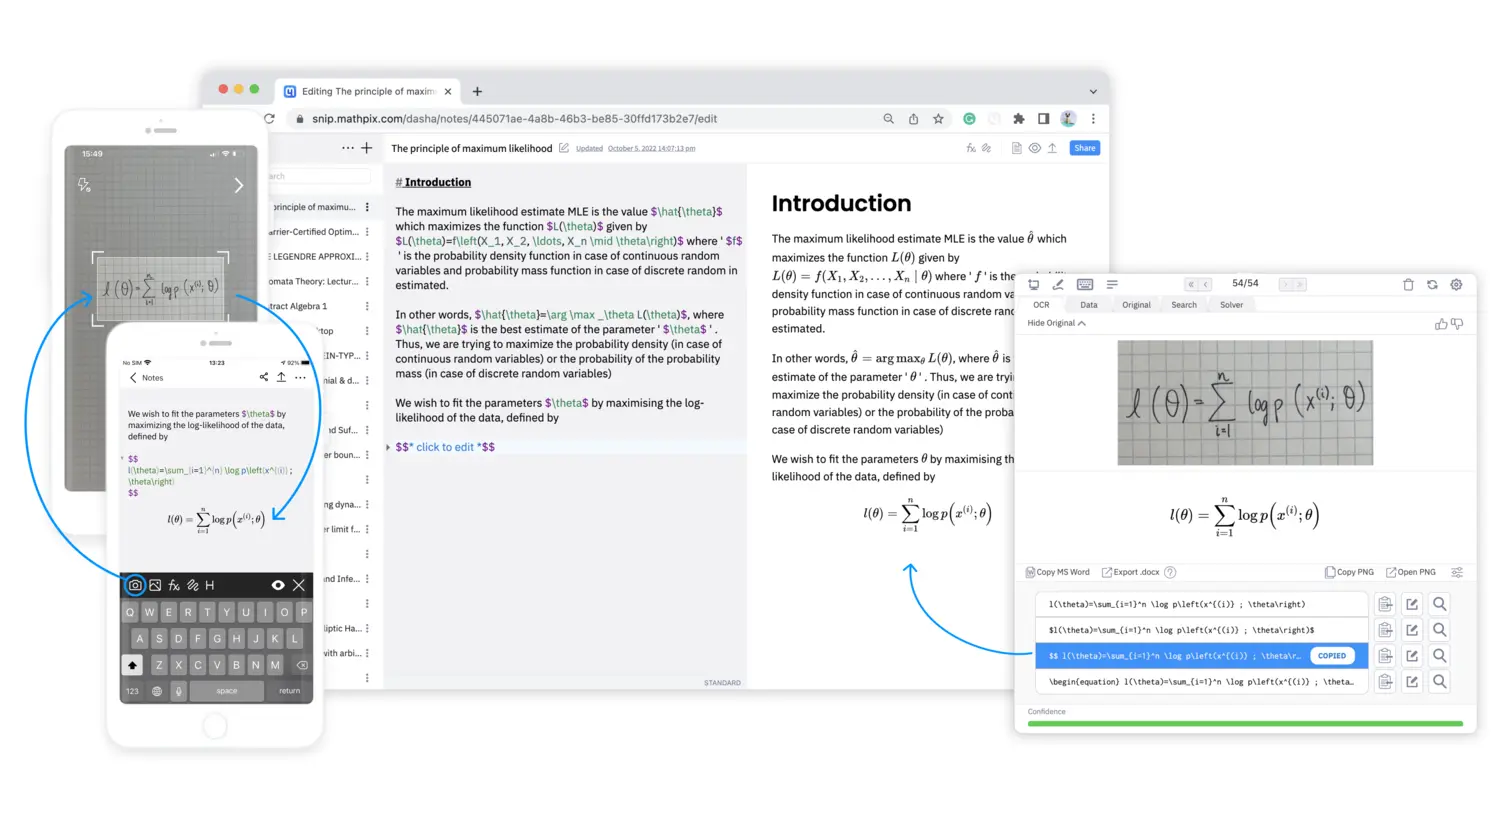This screenshot has width=1500, height=817.
Task: Expand the '$$* click to edit *$$' disclosure arrow
Action: point(388,447)
